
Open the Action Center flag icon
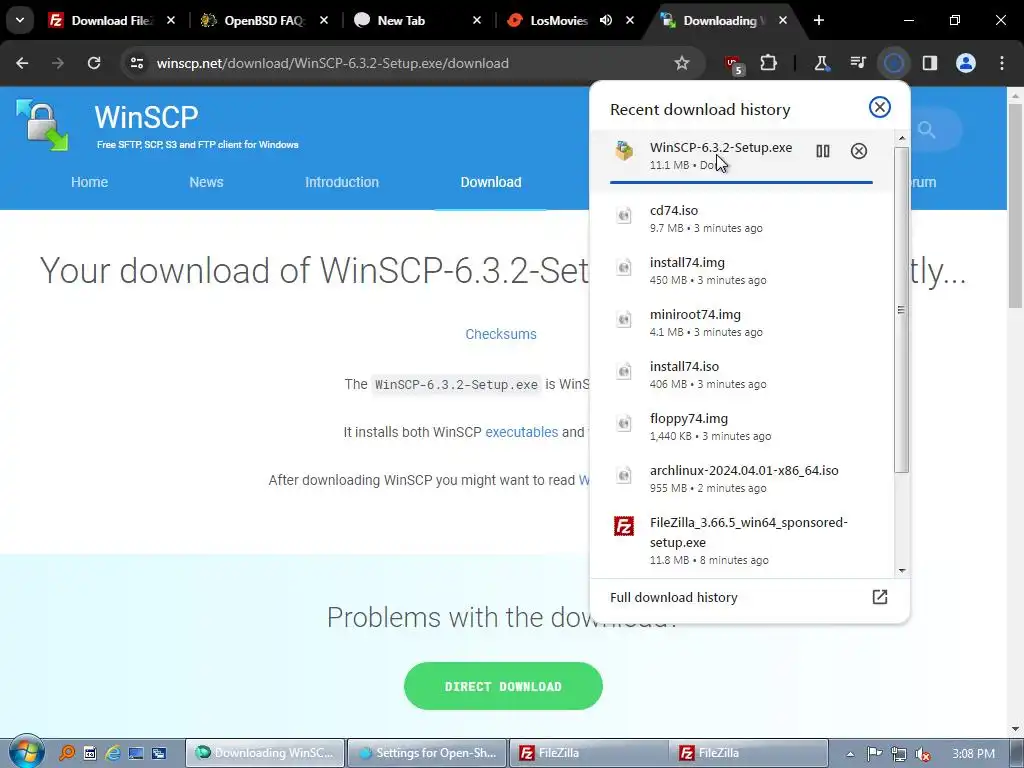(x=874, y=754)
